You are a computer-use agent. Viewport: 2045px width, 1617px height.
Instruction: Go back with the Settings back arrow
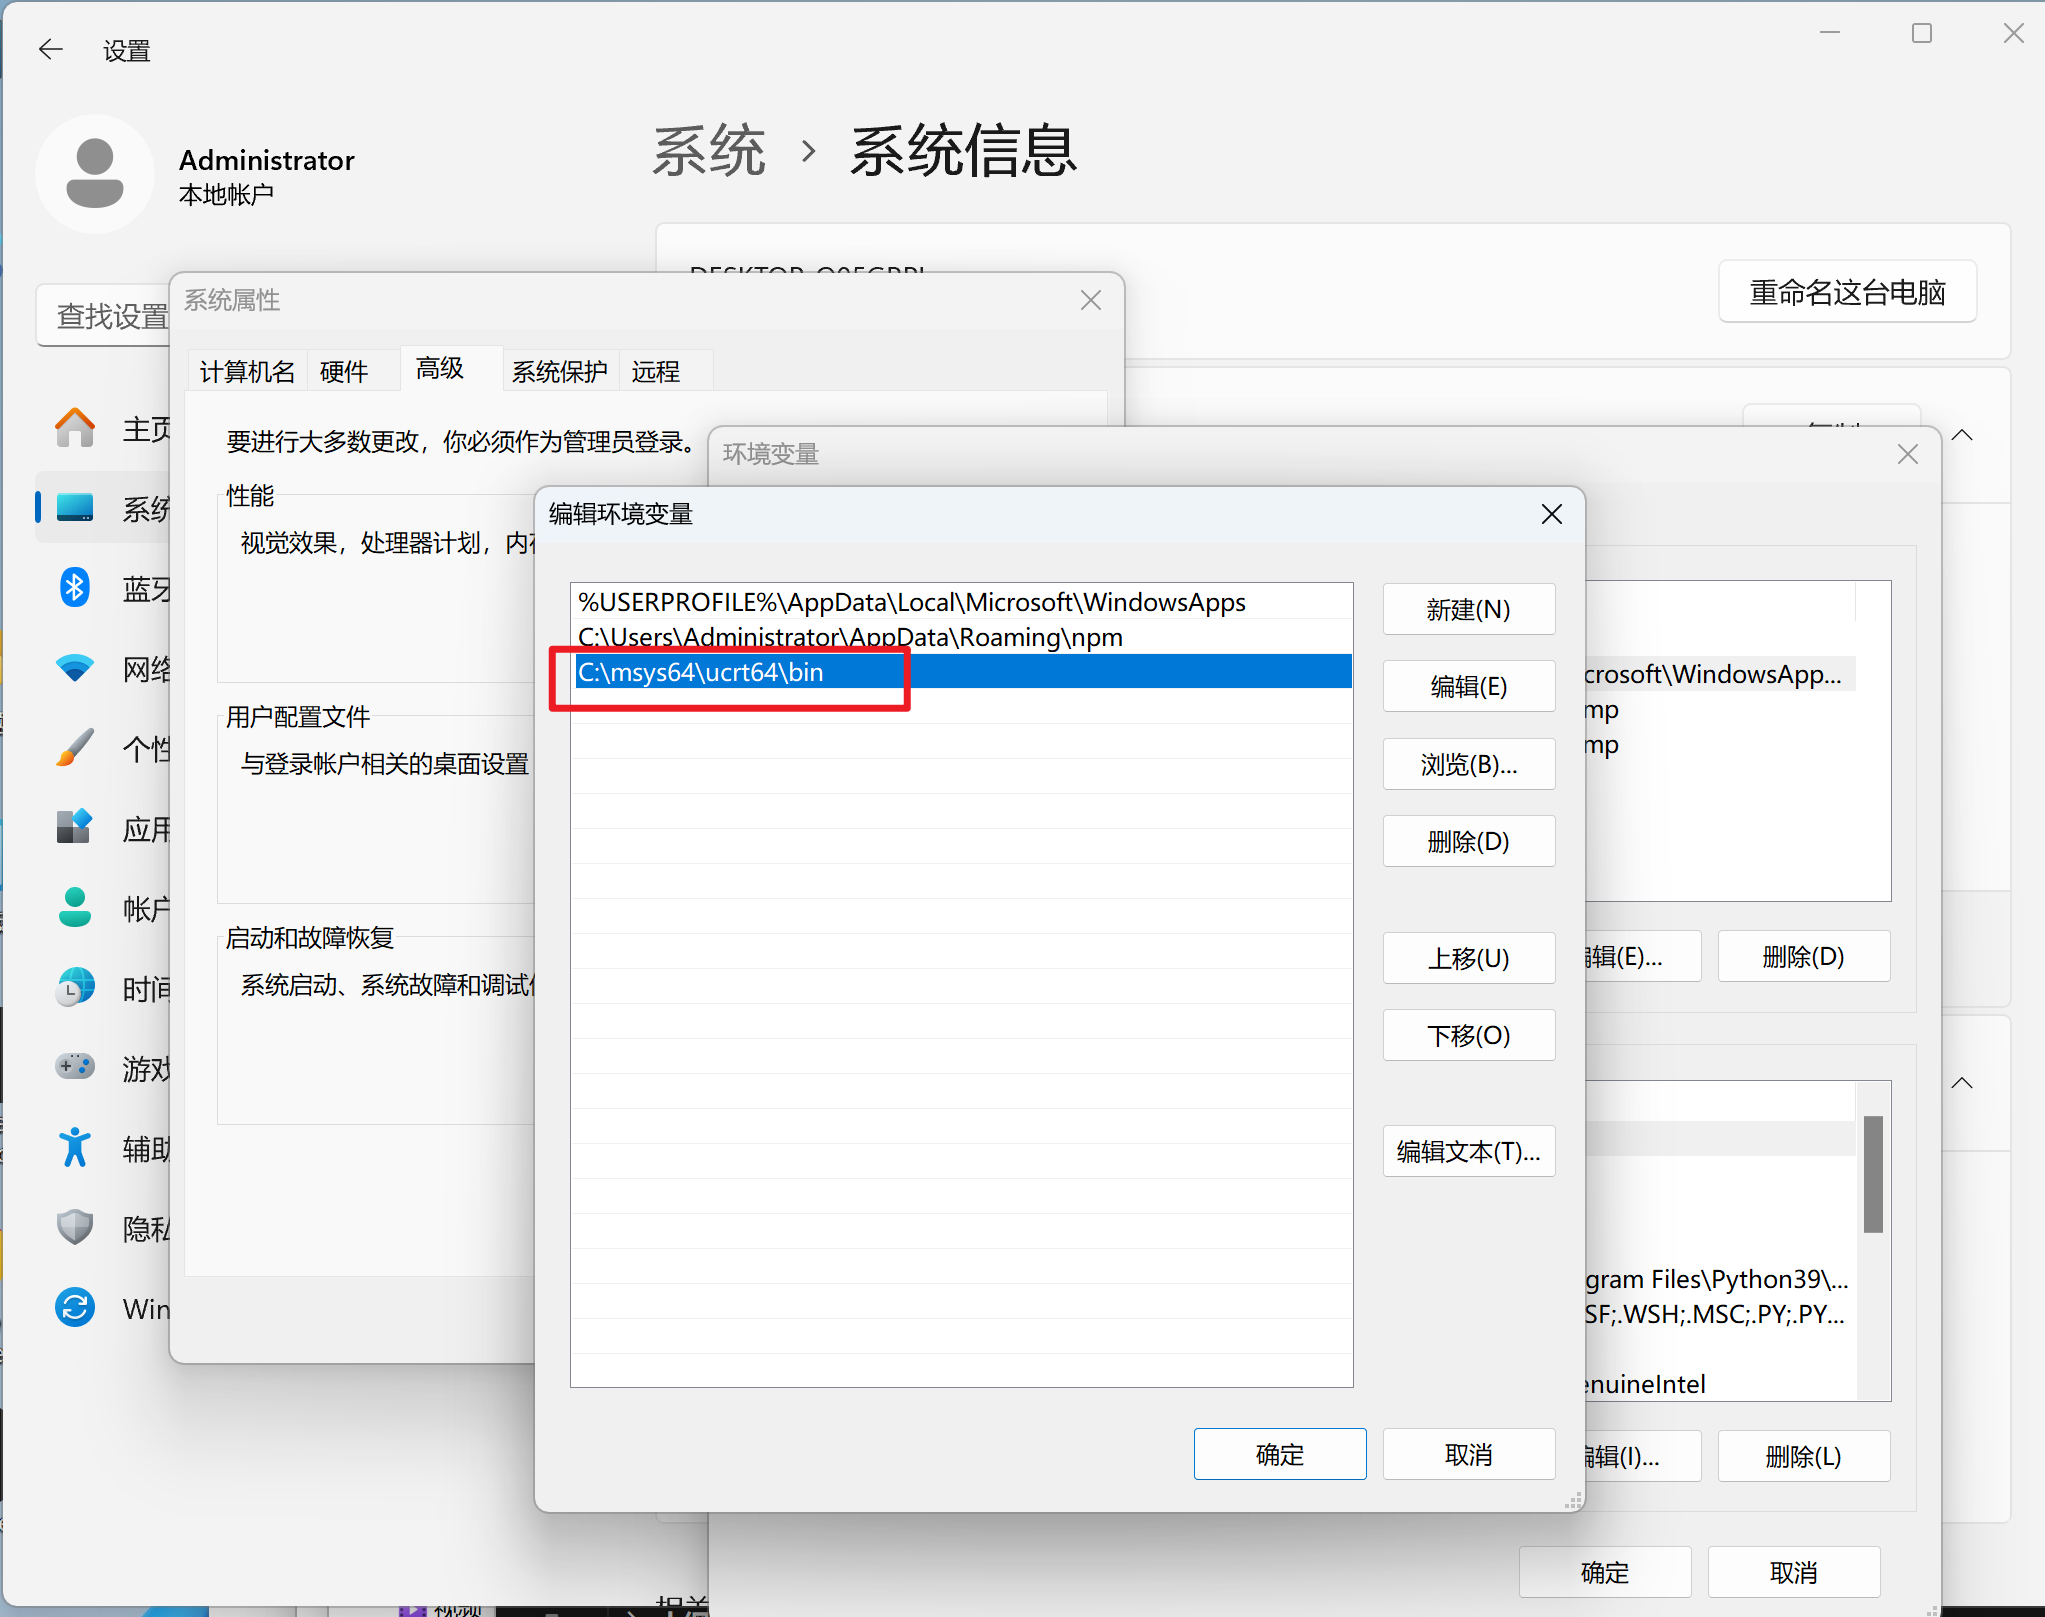click(50, 49)
